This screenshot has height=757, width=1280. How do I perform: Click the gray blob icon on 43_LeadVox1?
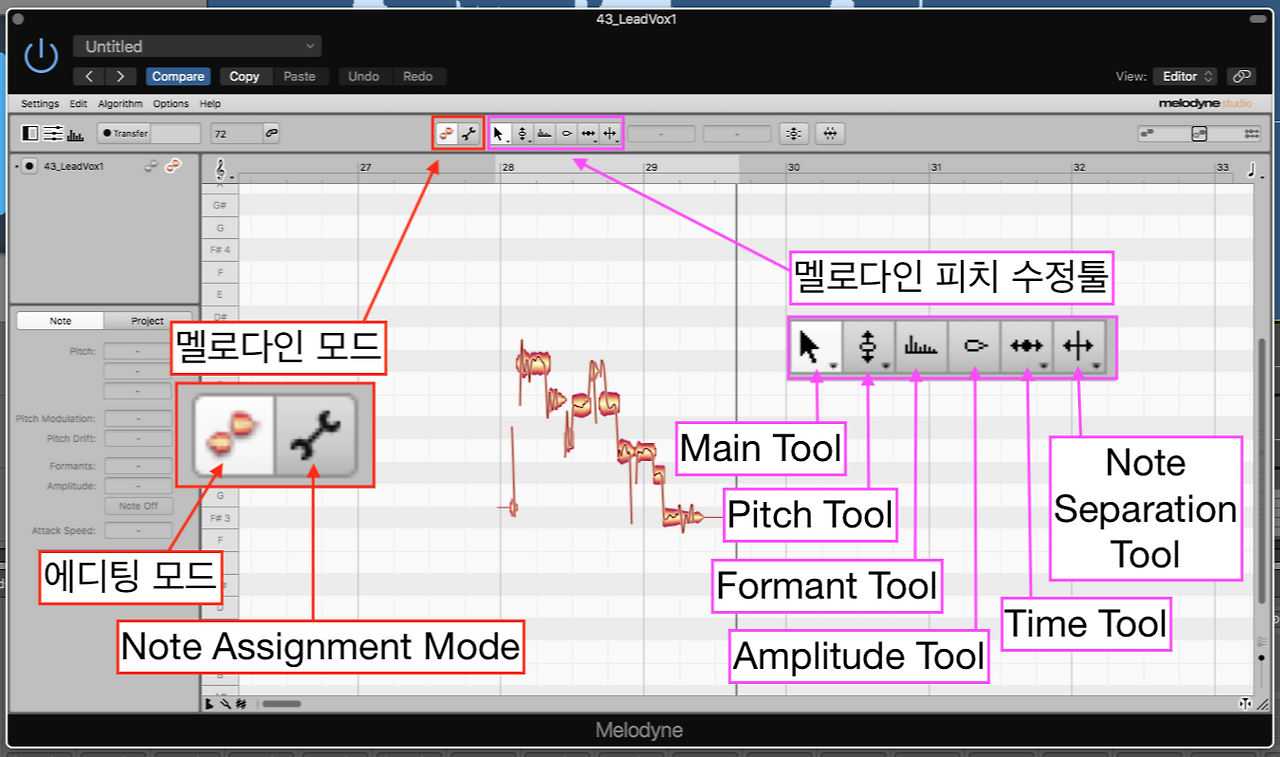[x=151, y=166]
